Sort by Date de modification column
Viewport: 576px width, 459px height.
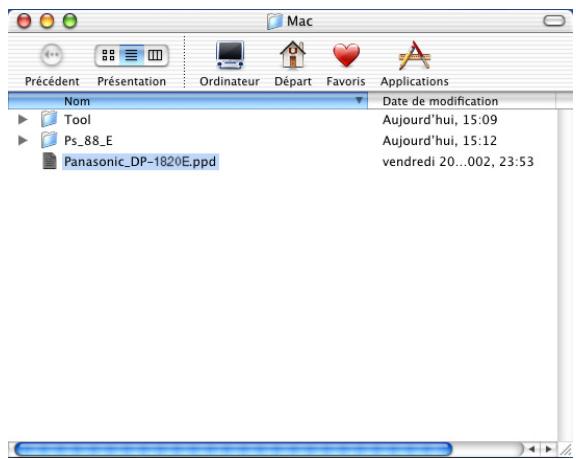pyautogui.click(x=461, y=101)
